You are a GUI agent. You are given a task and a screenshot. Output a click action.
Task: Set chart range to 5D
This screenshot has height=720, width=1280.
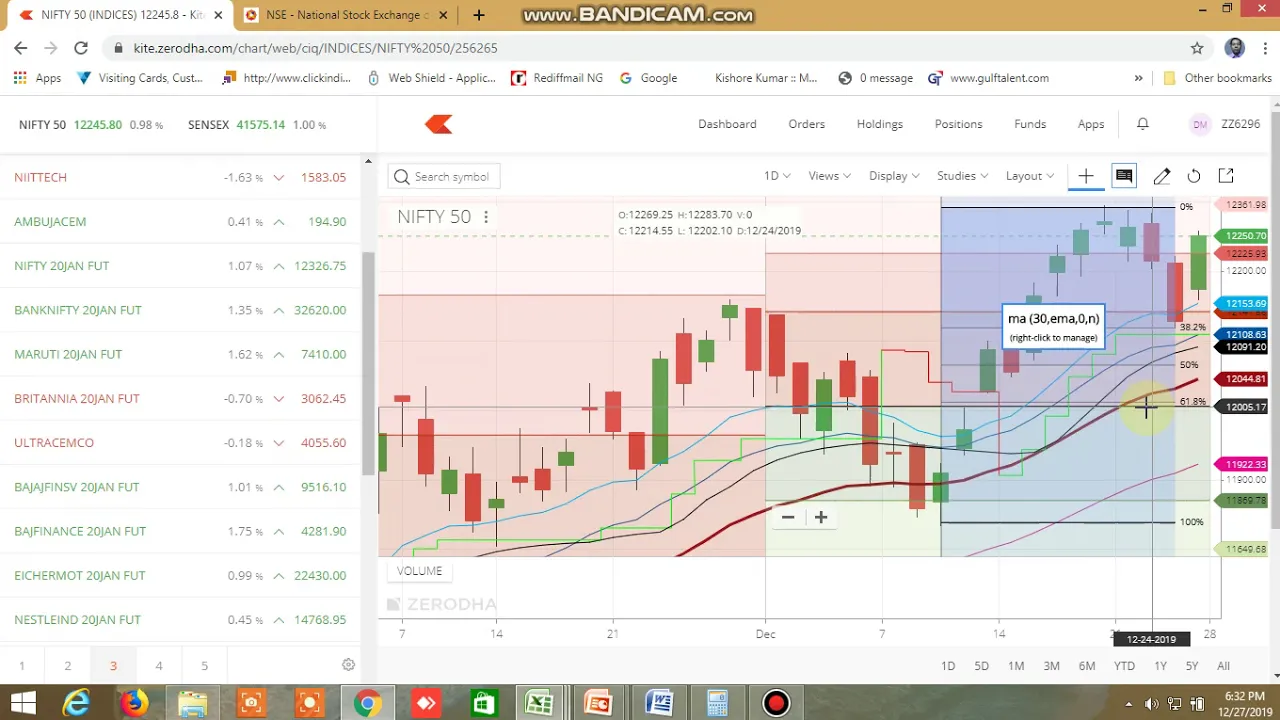982,666
